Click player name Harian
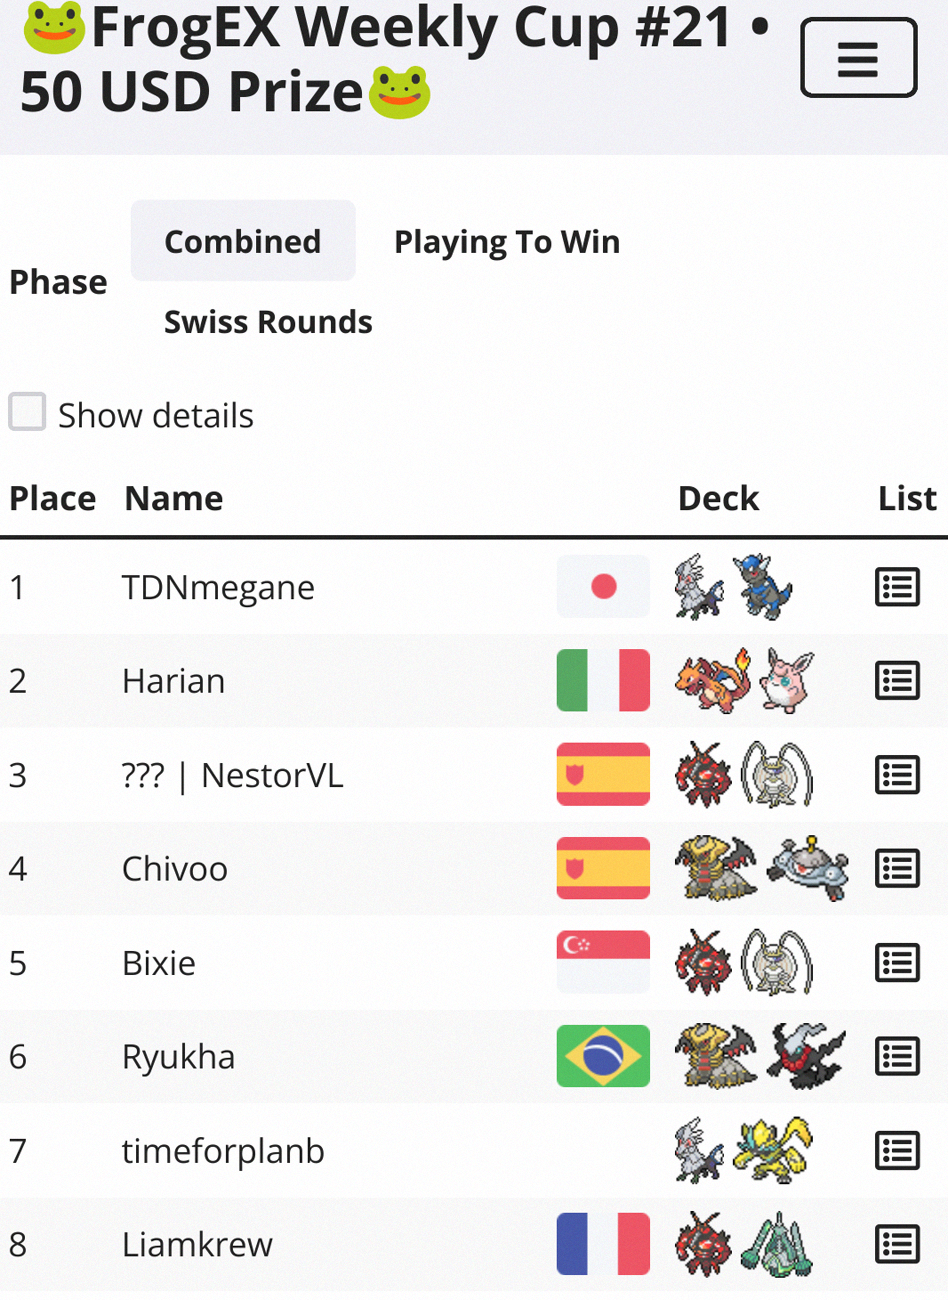This screenshot has width=948, height=1300. click(173, 681)
